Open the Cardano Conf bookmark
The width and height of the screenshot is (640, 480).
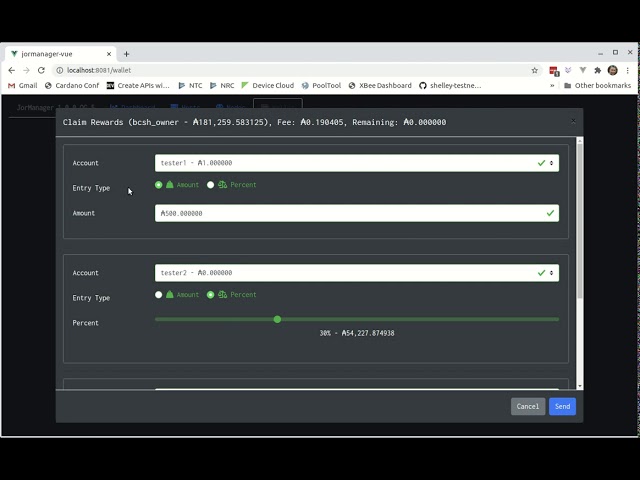click(x=72, y=86)
